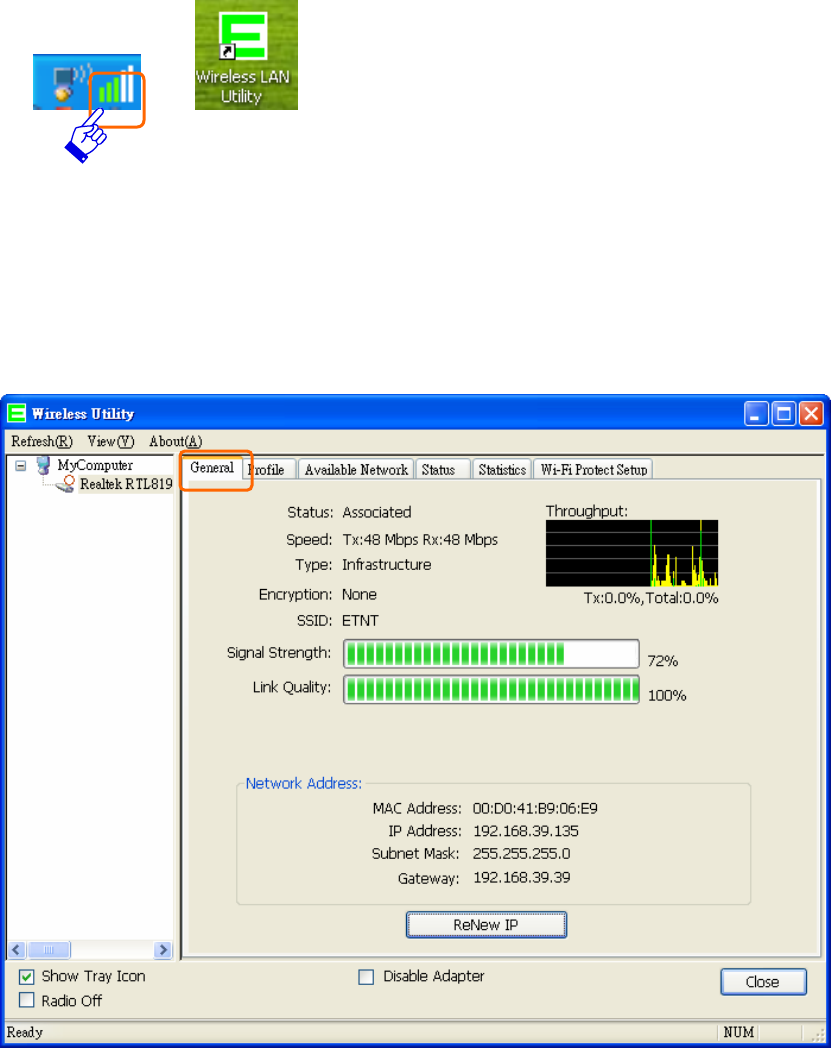Screen dimensions: 831x1048
Task: Close the Wireless Utility window with X
Action: 812,414
